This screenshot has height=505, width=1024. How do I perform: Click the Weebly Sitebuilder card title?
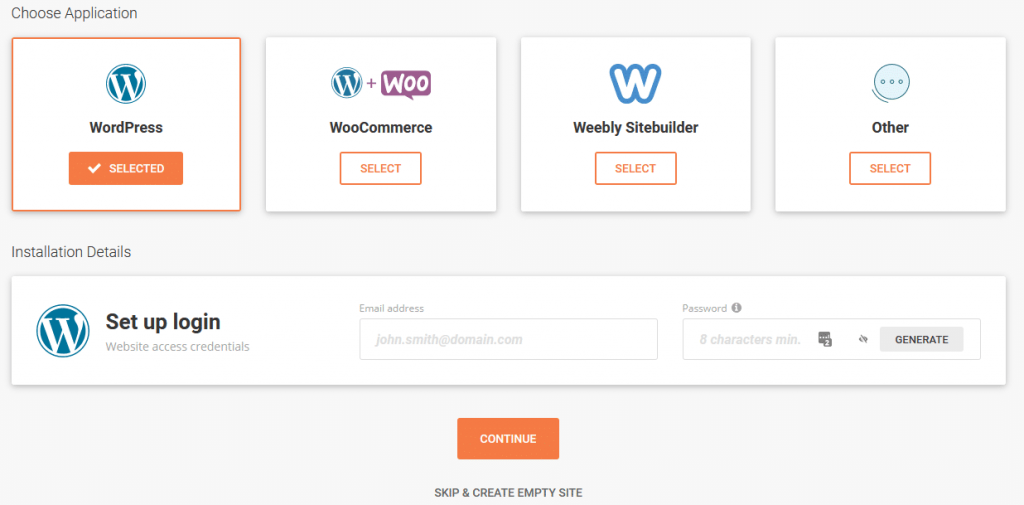(x=635, y=127)
